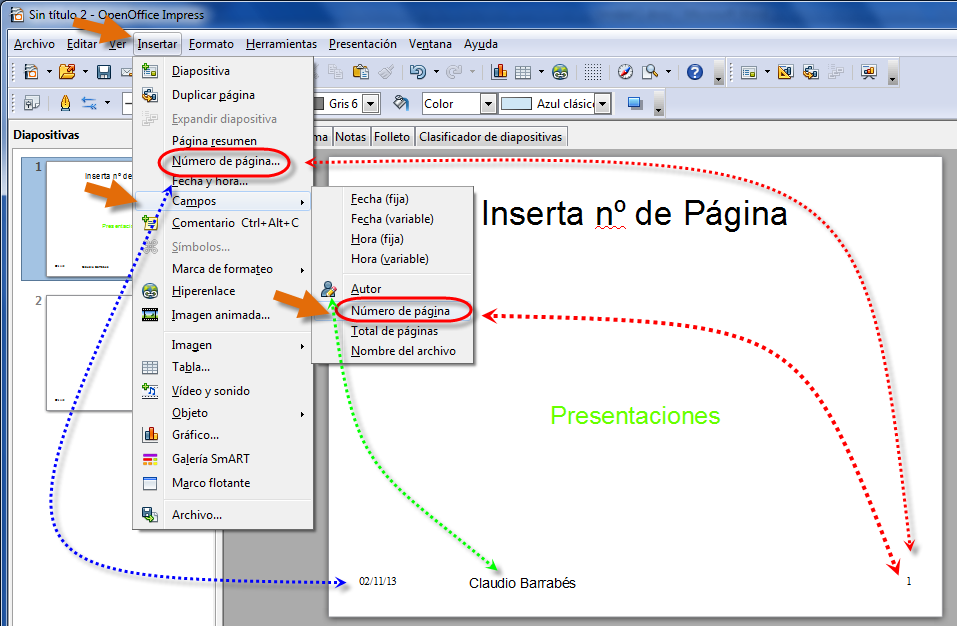Viewport: 957px width, 626px height.
Task: Click the Insert table icon in toolbar
Action: pos(523,73)
